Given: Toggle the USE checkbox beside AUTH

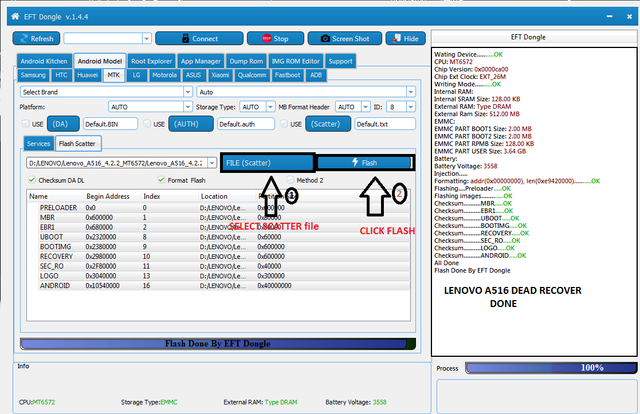Looking at the screenshot, I should (x=147, y=124).
